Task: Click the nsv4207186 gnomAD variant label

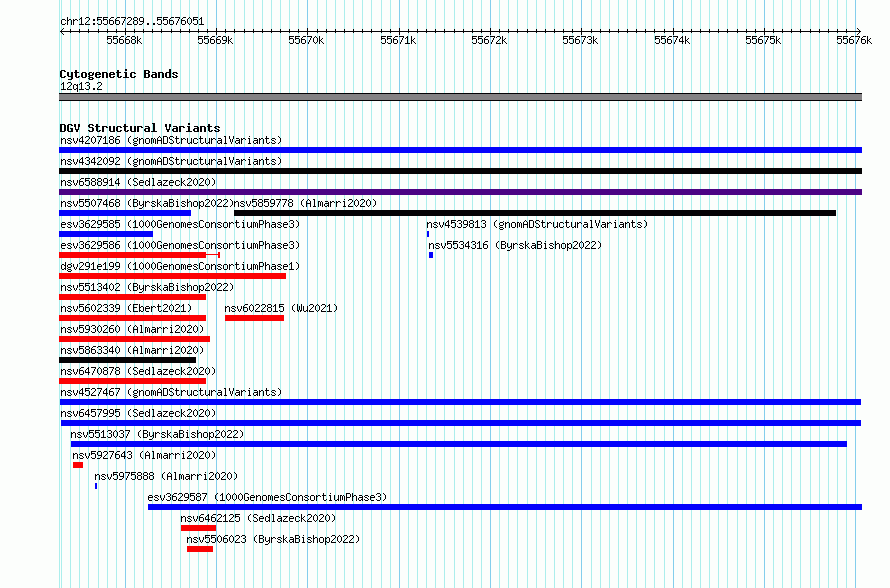Action: 171,140
